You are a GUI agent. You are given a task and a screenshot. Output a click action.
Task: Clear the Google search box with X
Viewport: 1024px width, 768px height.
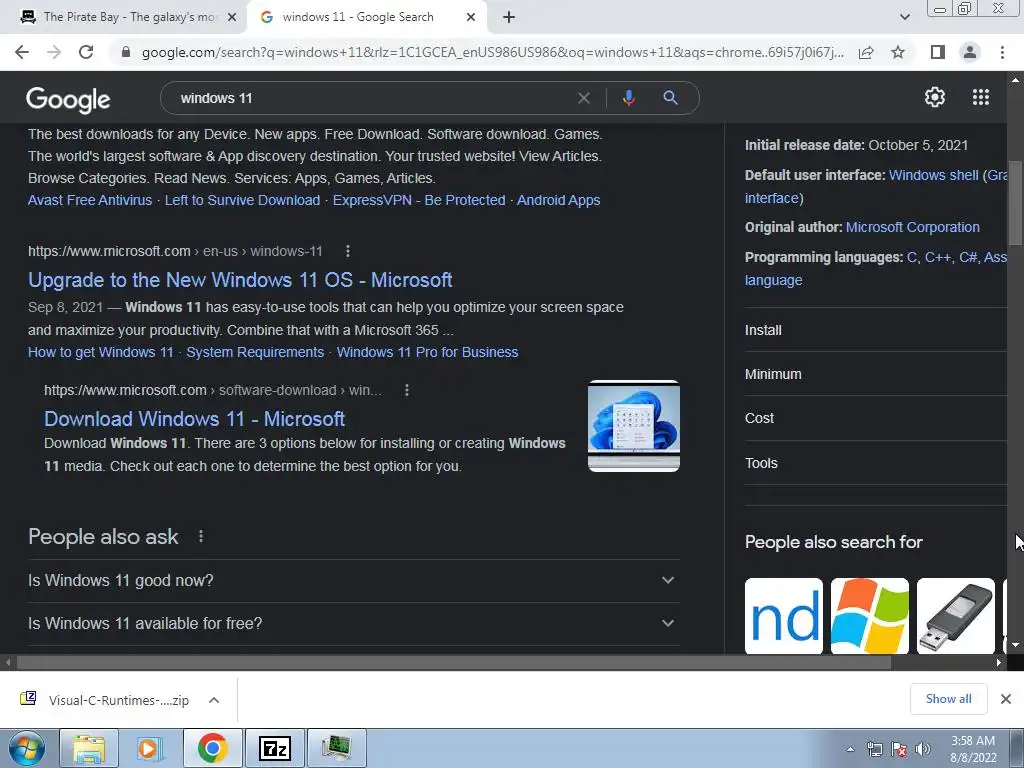point(584,98)
